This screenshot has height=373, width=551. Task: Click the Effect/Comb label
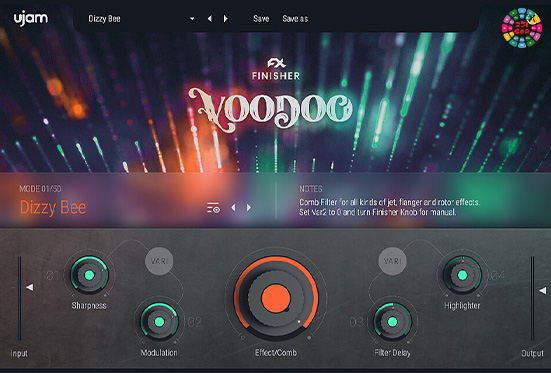tap(276, 353)
